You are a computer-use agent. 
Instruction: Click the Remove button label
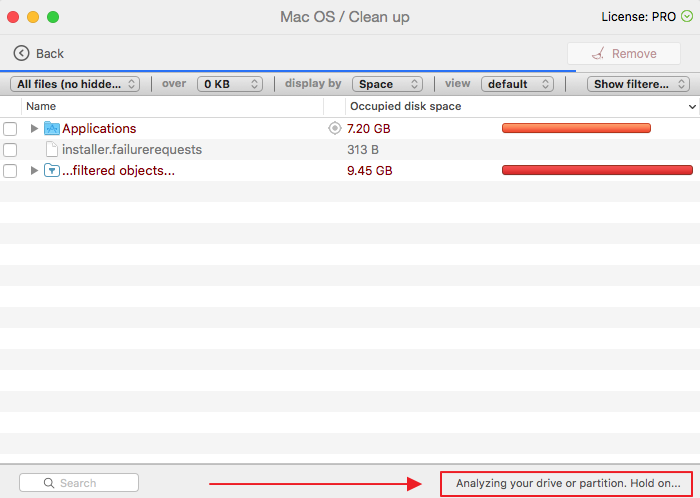coord(634,54)
